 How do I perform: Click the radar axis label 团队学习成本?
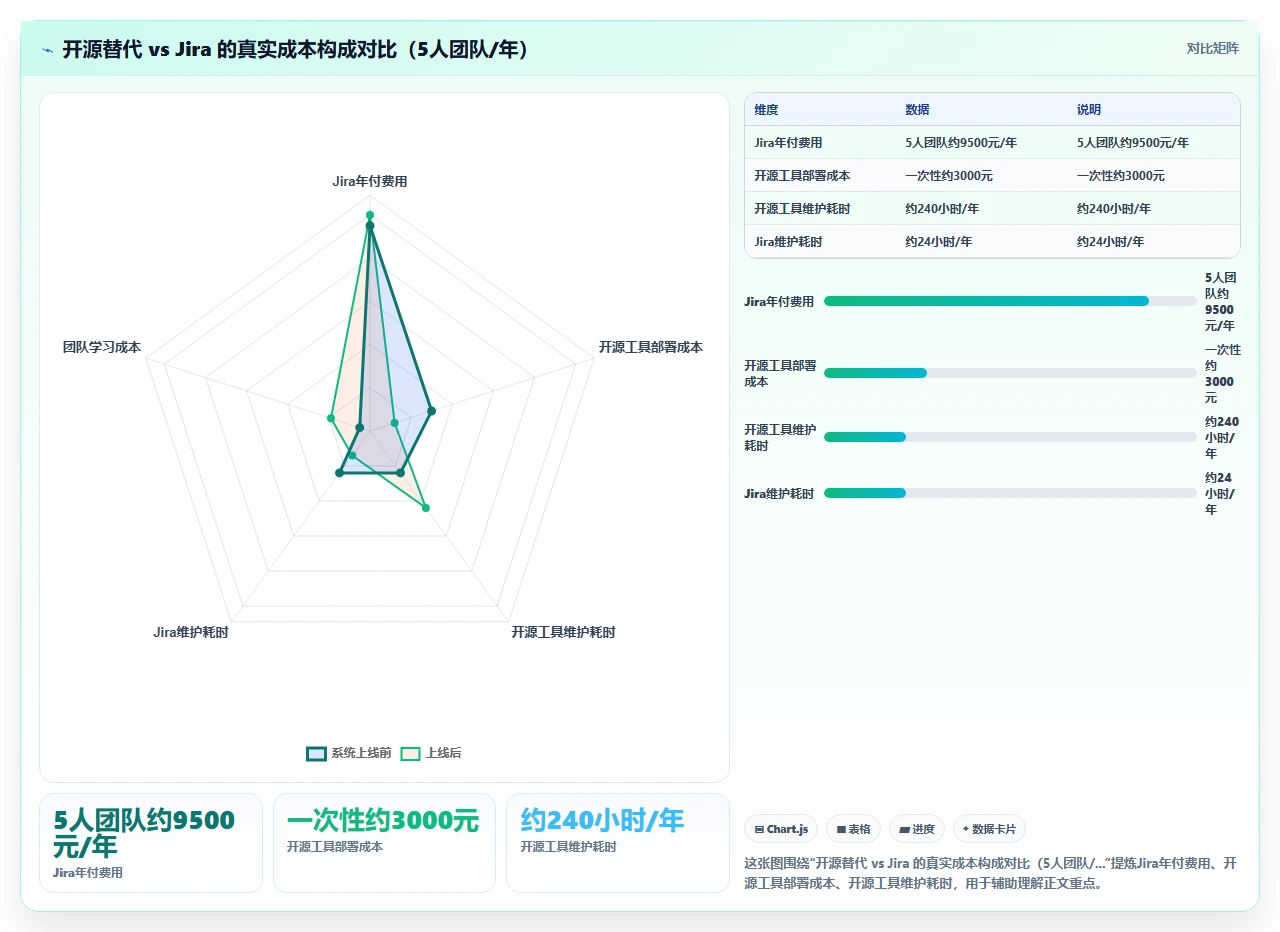(x=102, y=347)
